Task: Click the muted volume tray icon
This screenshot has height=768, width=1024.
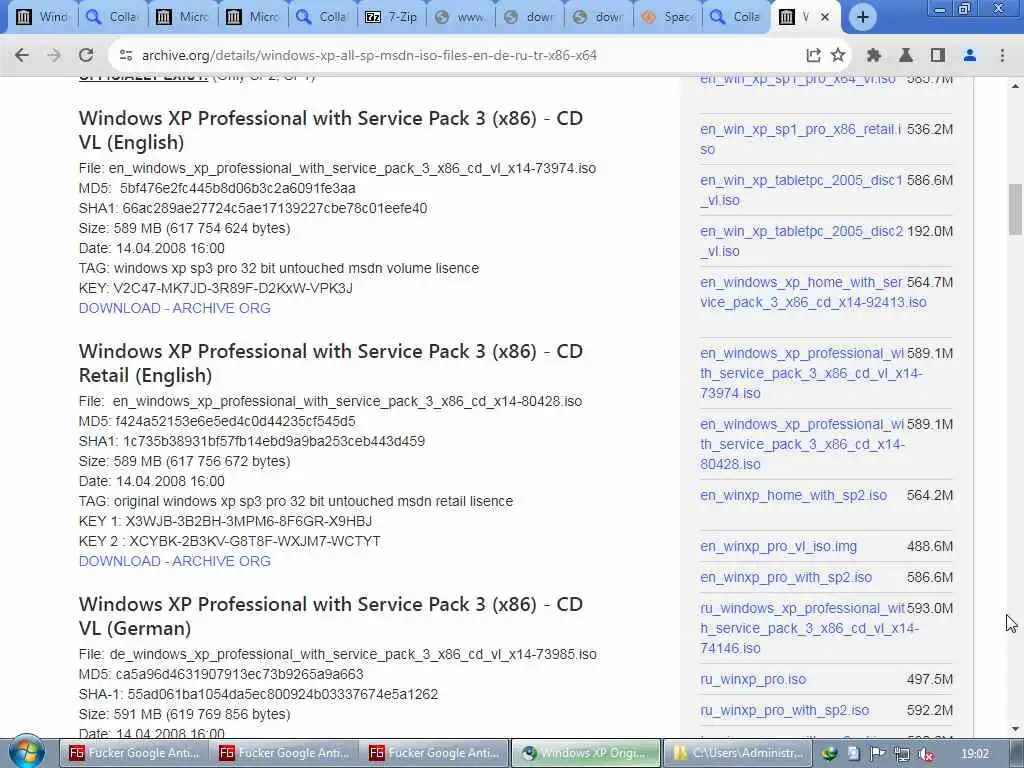Action: point(925,754)
